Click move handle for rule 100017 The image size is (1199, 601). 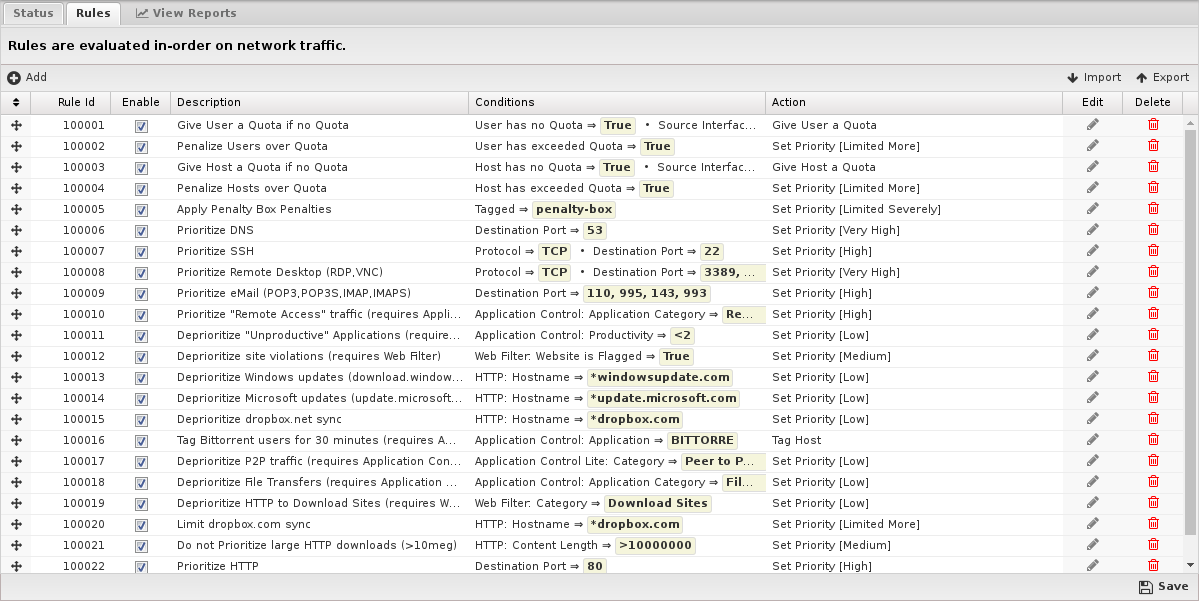[x=16, y=461]
